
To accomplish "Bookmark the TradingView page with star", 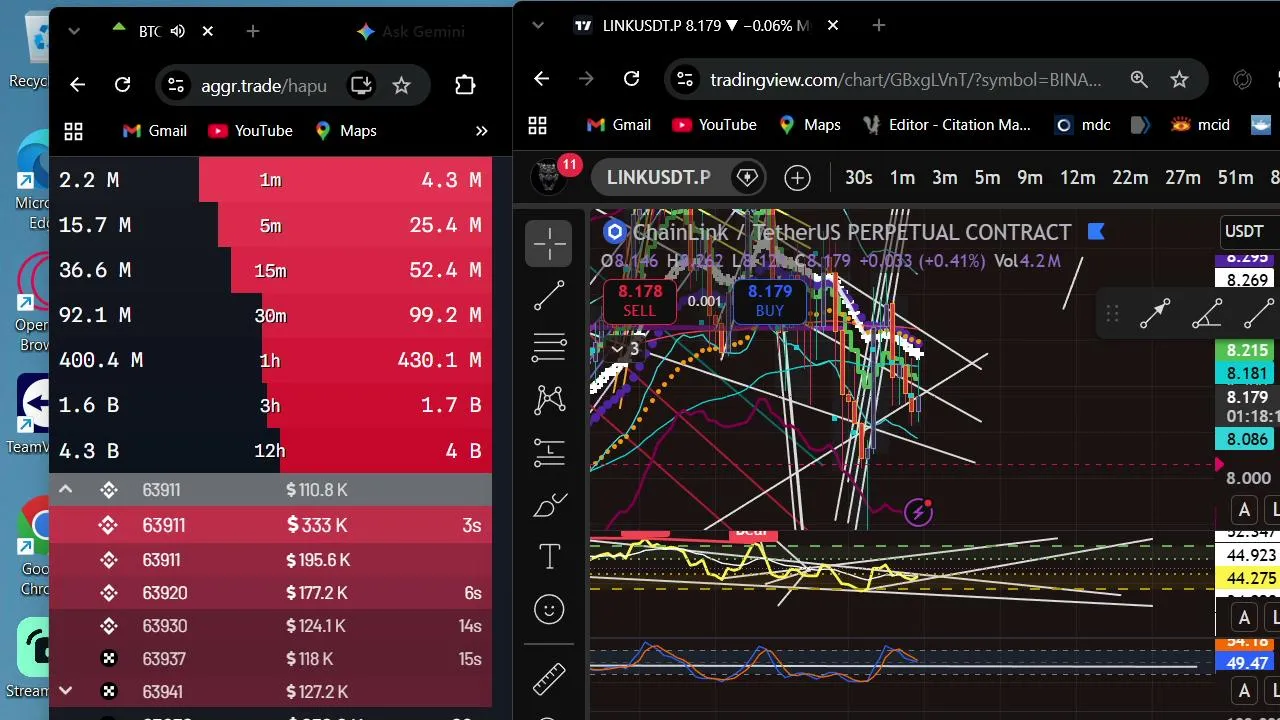I will [1179, 79].
